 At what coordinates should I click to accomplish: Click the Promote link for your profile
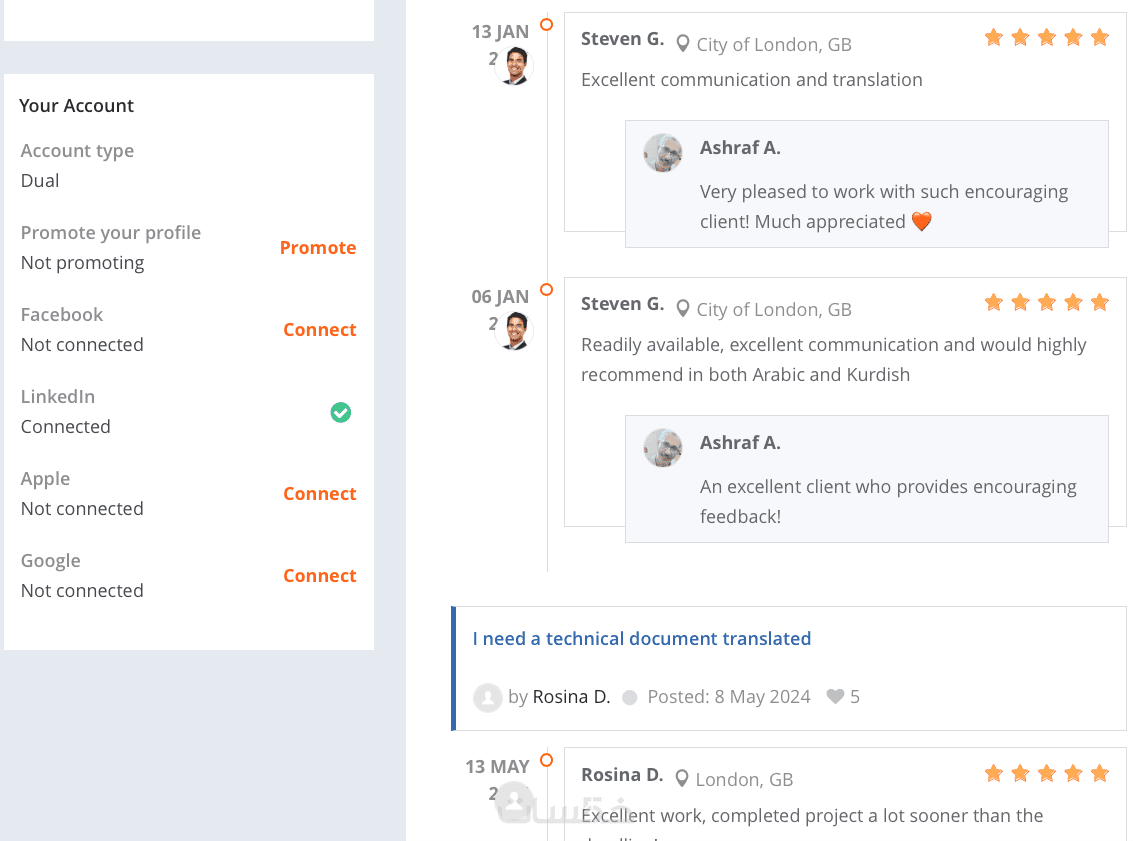(x=318, y=248)
